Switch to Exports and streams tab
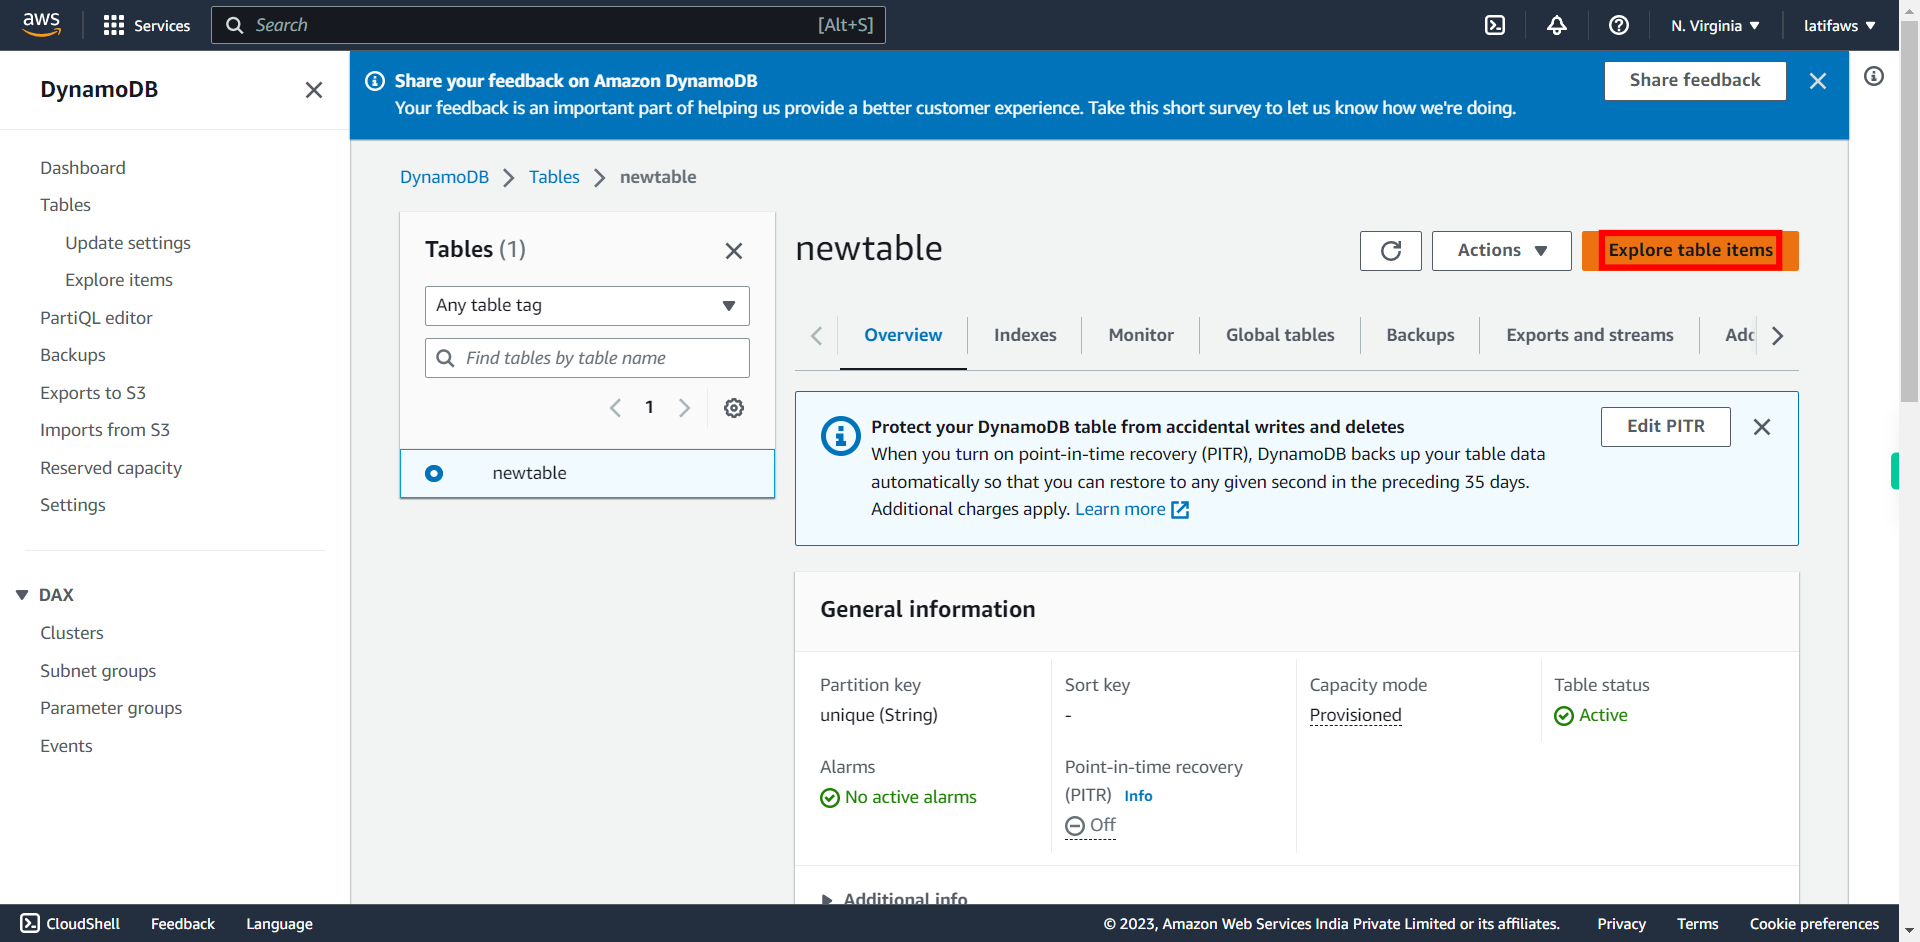1920x942 pixels. click(1590, 335)
